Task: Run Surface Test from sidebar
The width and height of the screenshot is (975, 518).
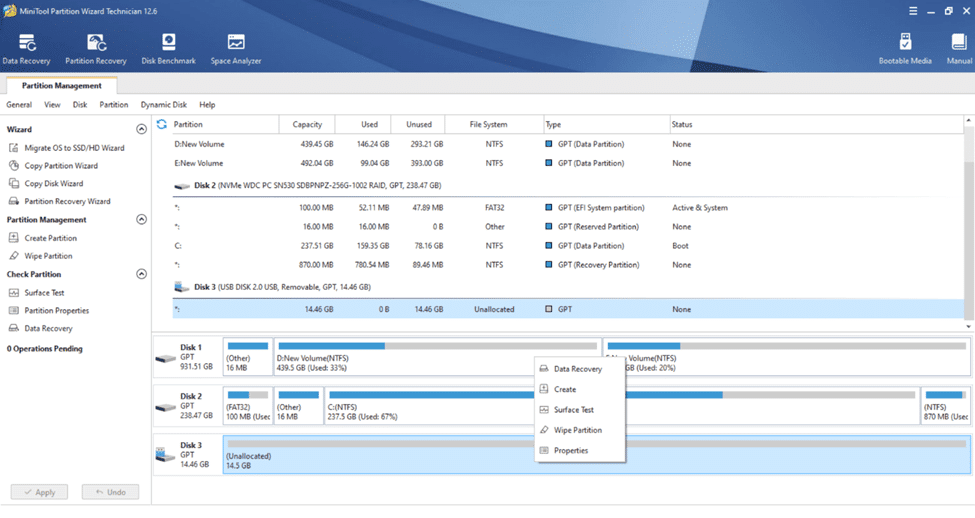Action: (37, 293)
